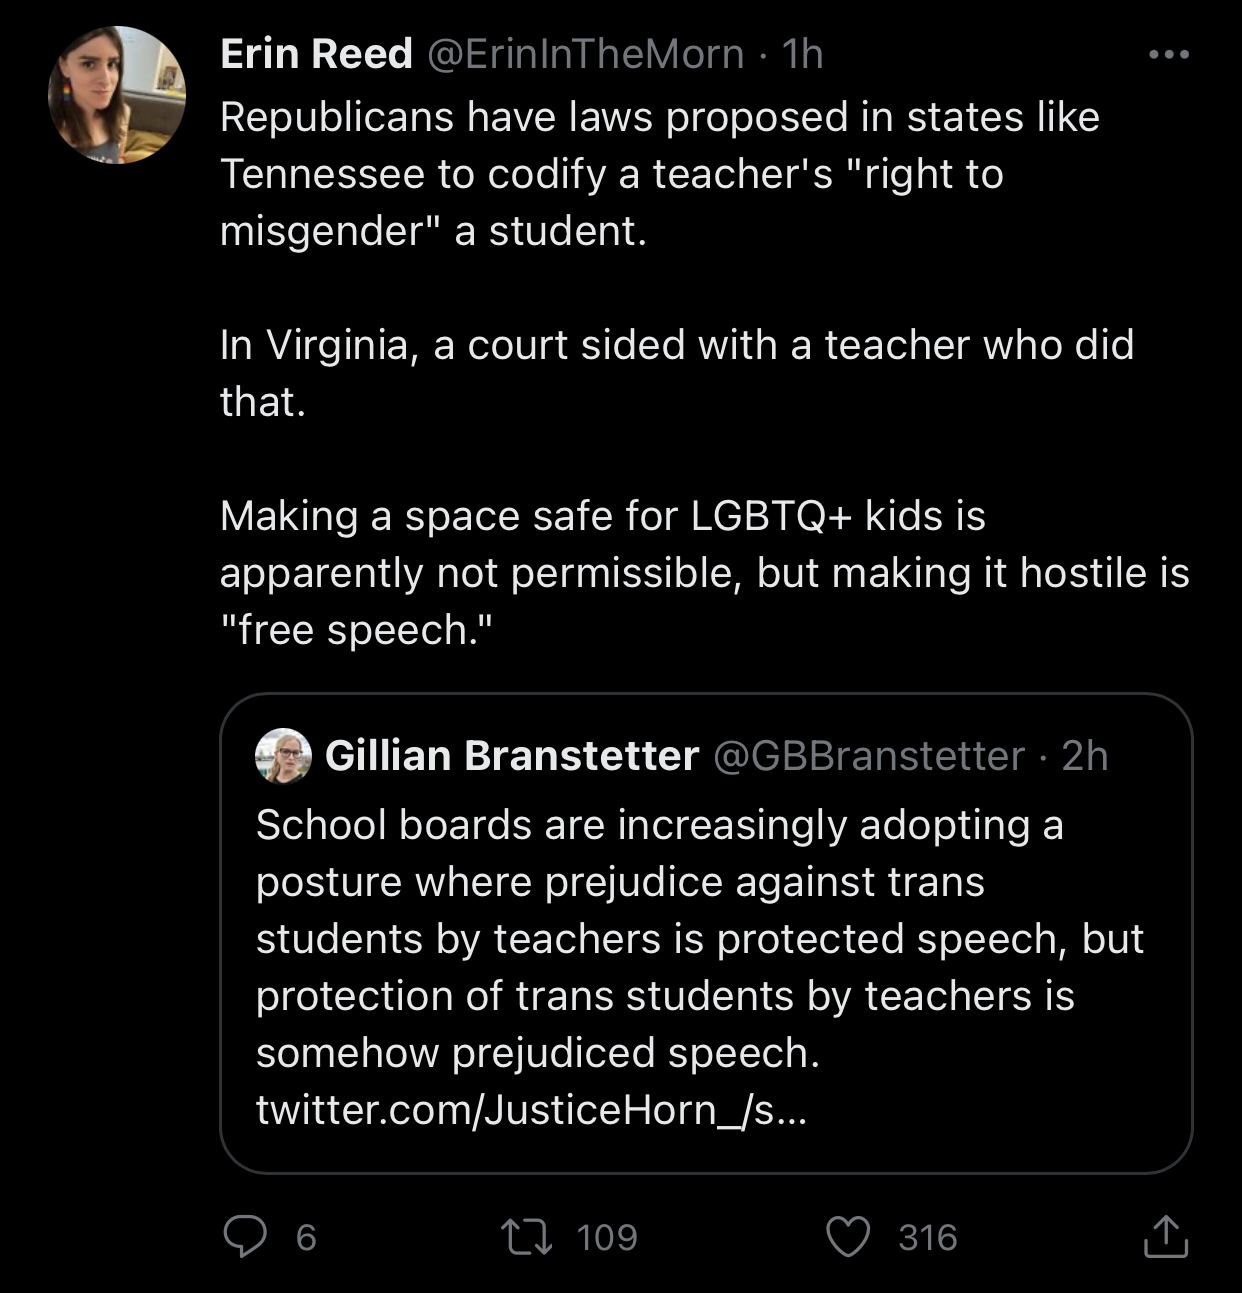
Task: Open Gillian Branstetter's display name
Action: (512, 756)
